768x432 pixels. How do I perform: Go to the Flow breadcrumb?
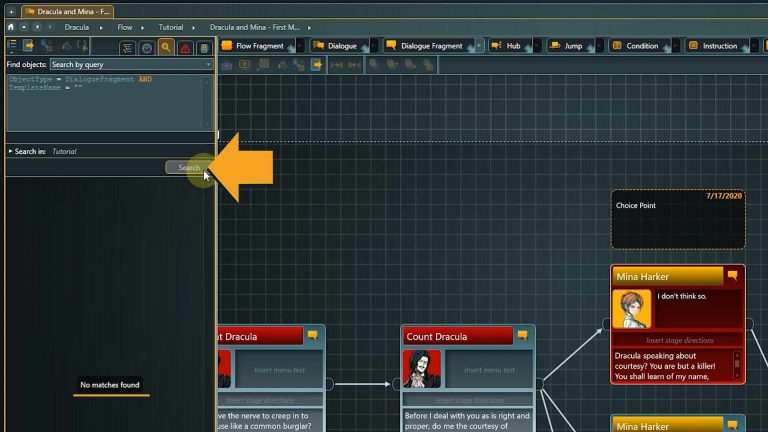[125, 27]
